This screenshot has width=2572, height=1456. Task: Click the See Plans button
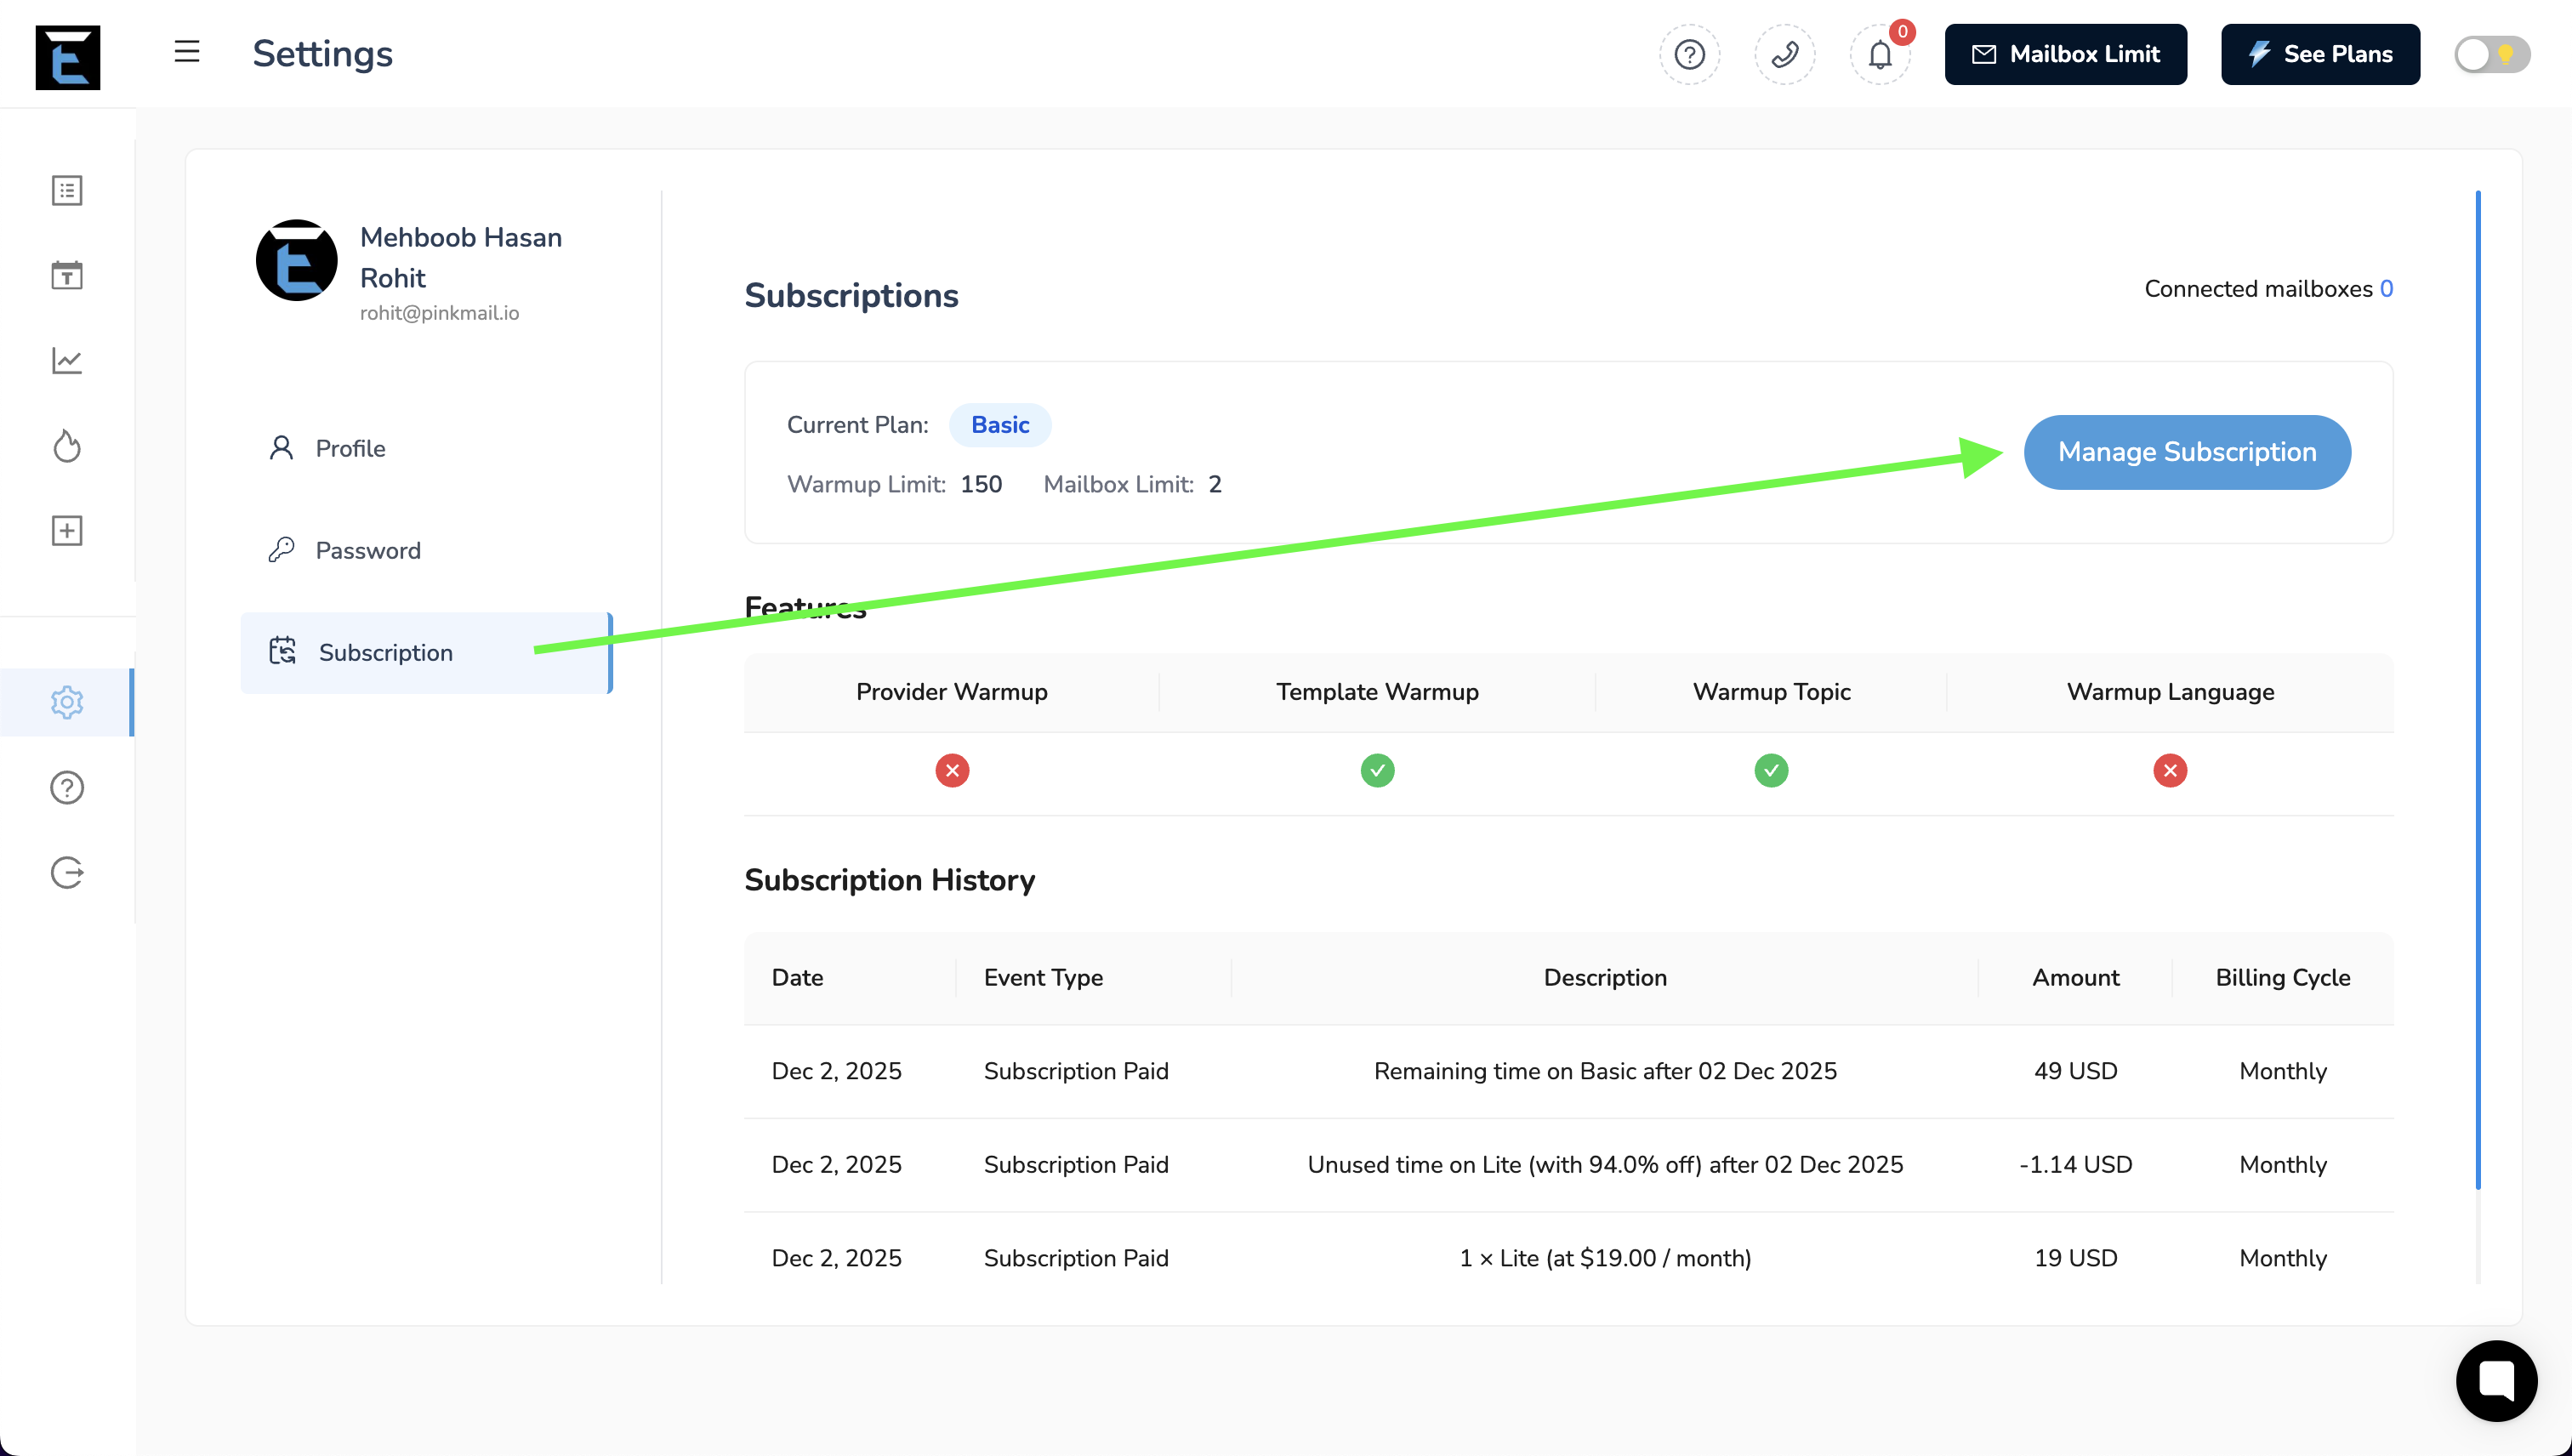point(2320,54)
